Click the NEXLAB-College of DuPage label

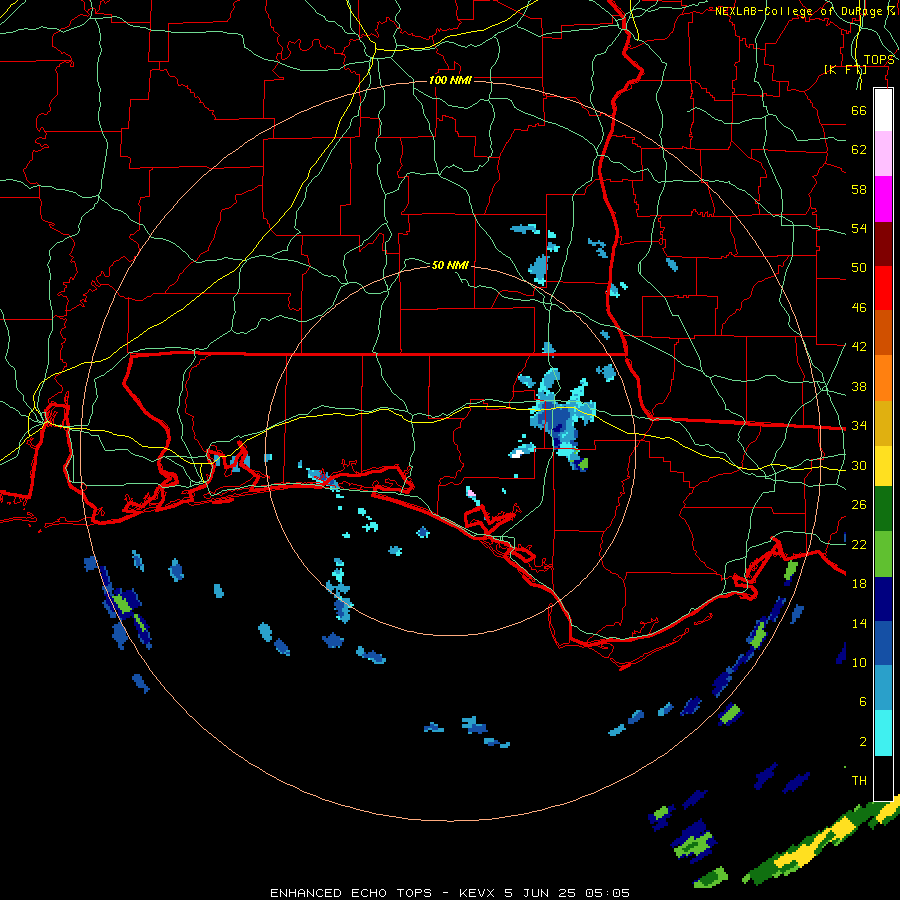805,11
